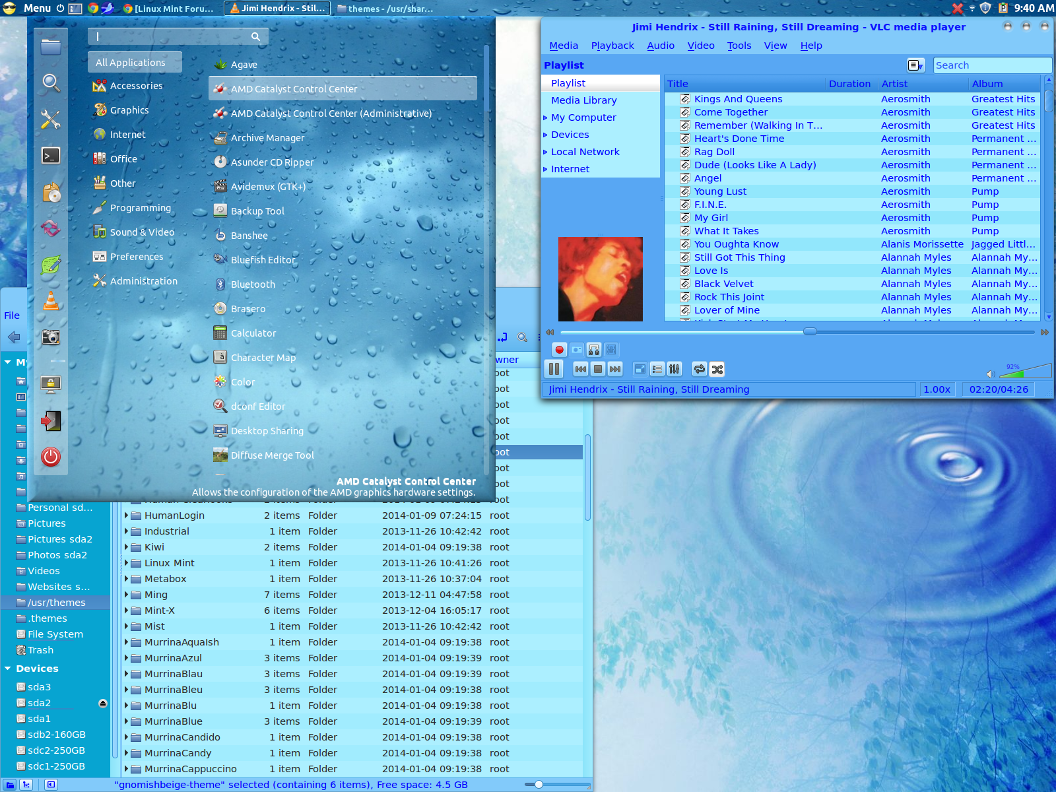The width and height of the screenshot is (1056, 792).
Task: Show treeview in file manager sidebar
Action: (26, 785)
